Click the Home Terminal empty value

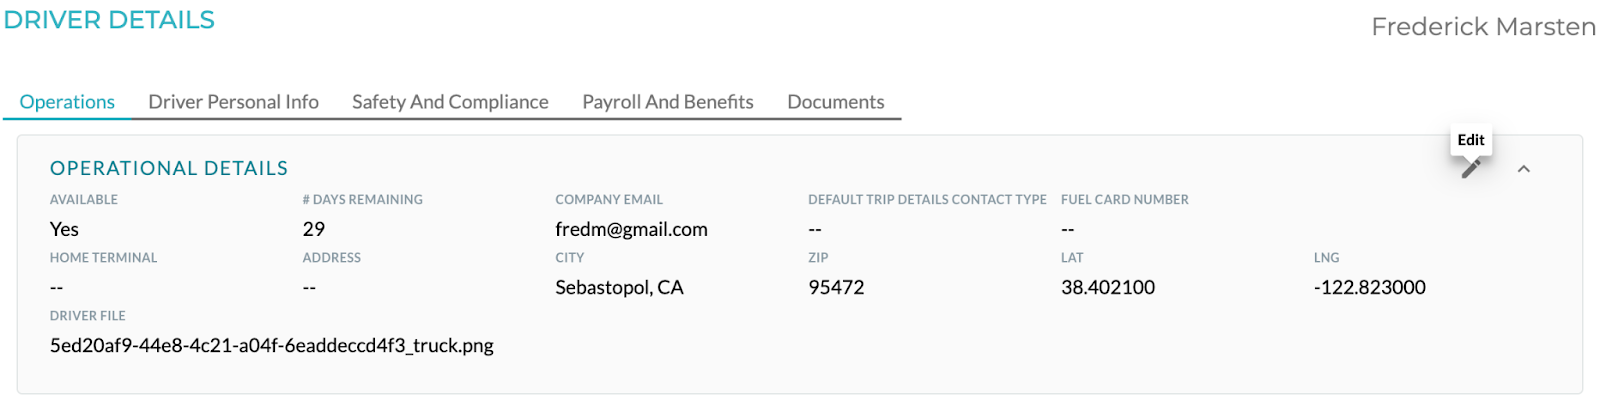[57, 288]
